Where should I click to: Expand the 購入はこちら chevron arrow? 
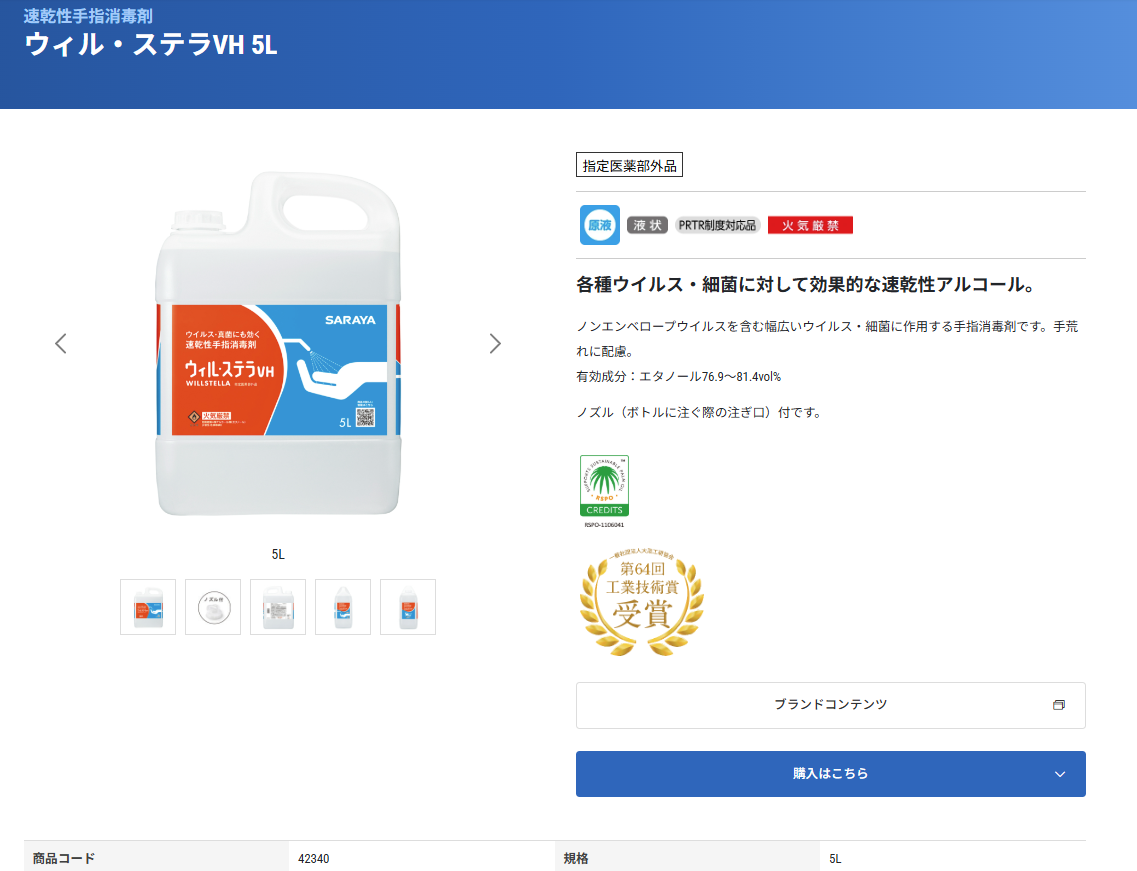click(1060, 774)
